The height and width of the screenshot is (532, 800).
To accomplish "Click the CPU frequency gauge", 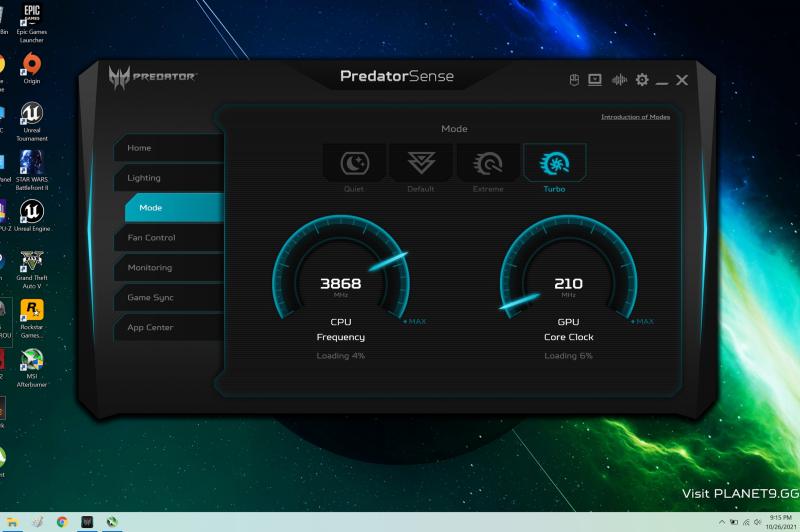I will (341, 268).
